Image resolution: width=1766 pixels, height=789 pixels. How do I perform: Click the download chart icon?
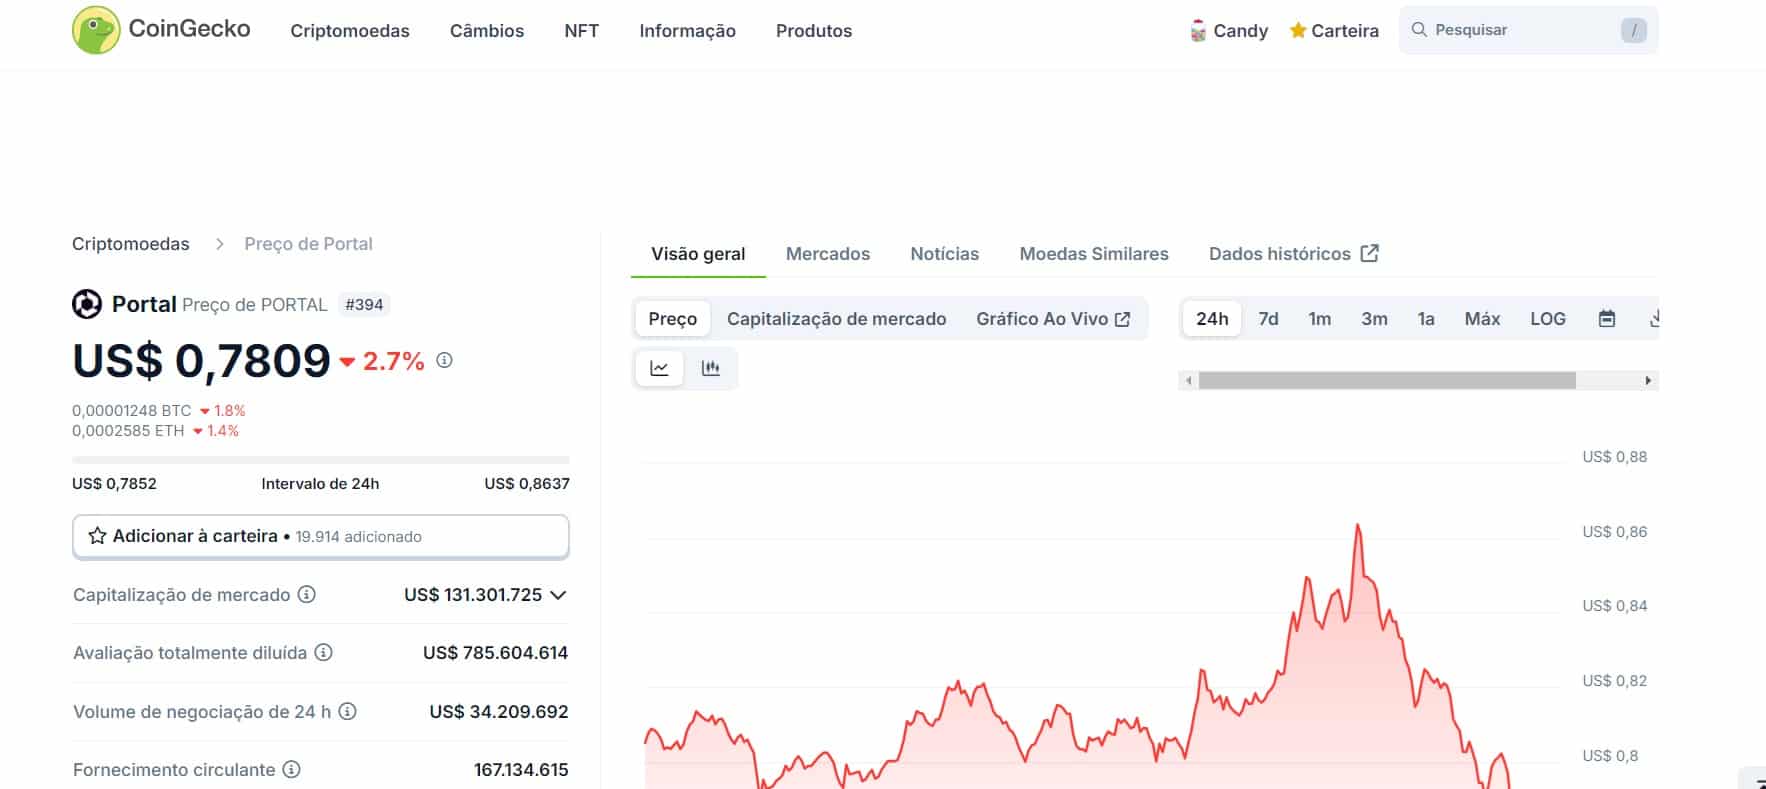click(1654, 319)
